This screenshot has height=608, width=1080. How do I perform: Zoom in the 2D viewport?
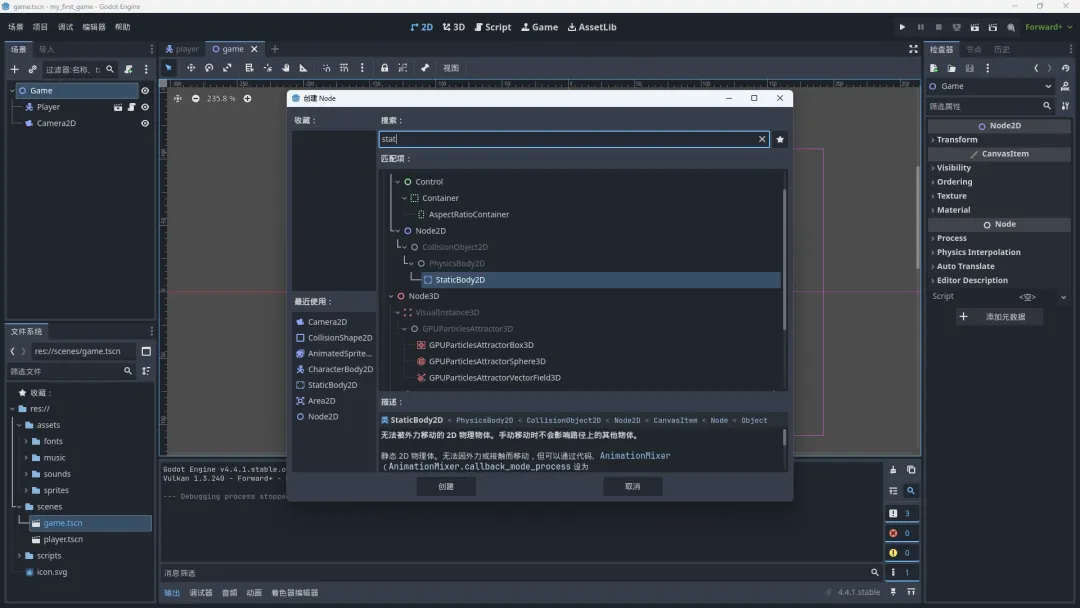coord(247,98)
